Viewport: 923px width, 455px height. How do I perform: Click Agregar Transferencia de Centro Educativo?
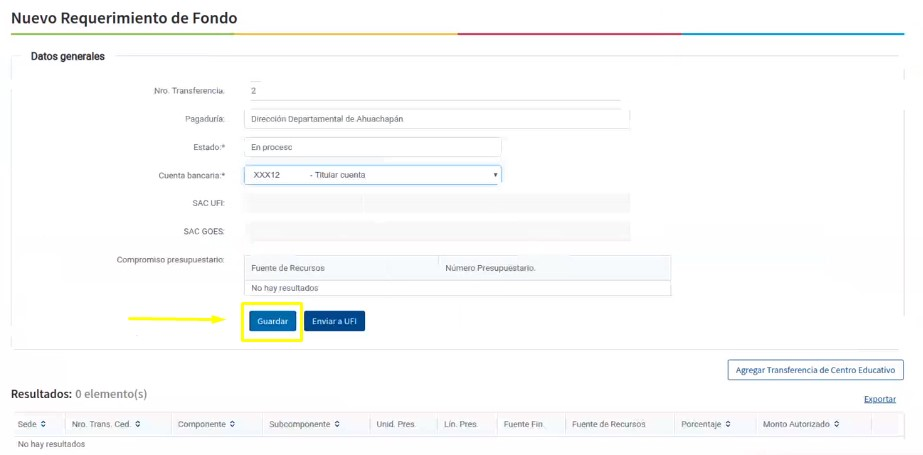(815, 370)
